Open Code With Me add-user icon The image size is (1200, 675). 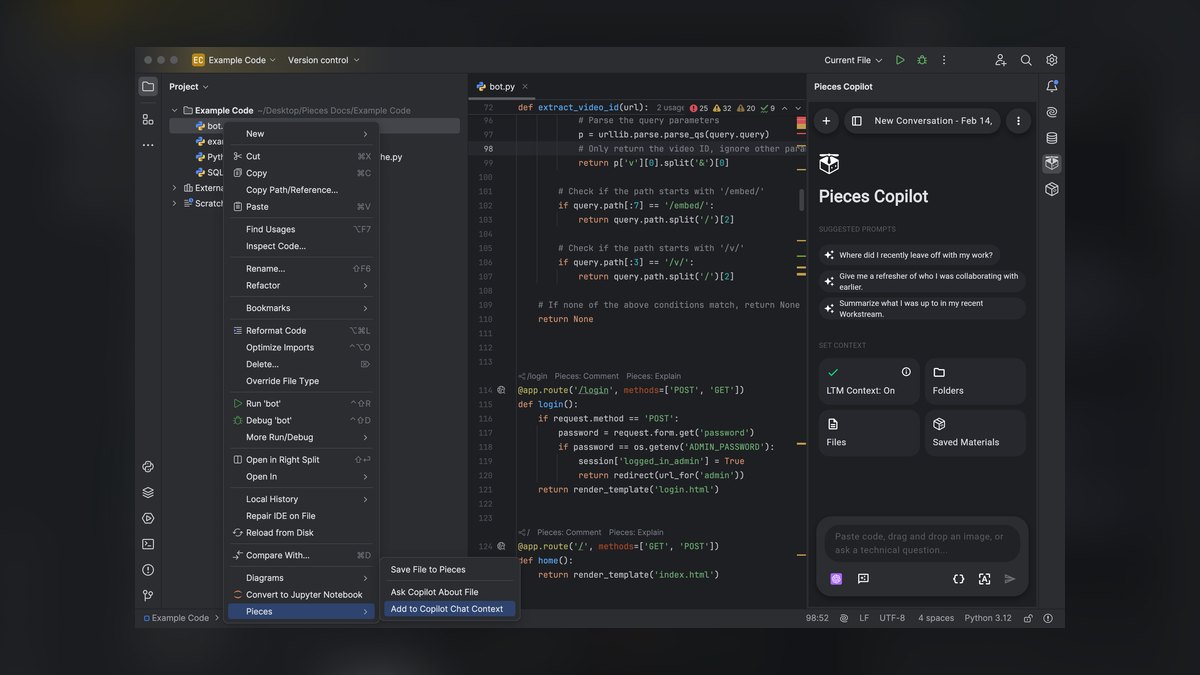click(x=1000, y=60)
